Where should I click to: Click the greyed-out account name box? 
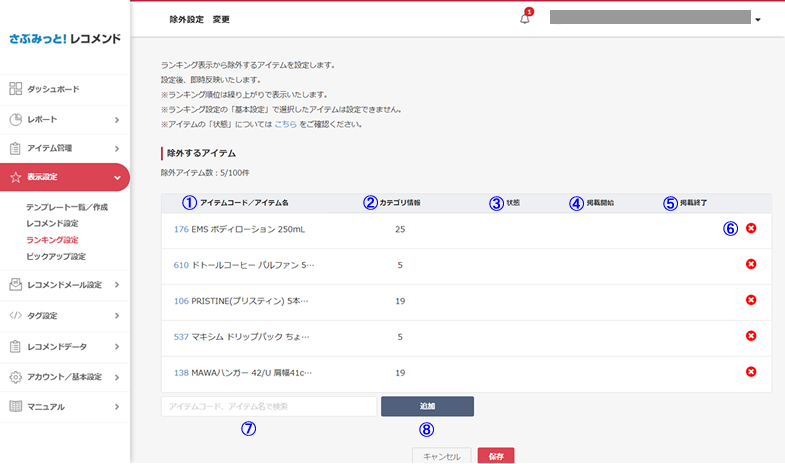[650, 17]
